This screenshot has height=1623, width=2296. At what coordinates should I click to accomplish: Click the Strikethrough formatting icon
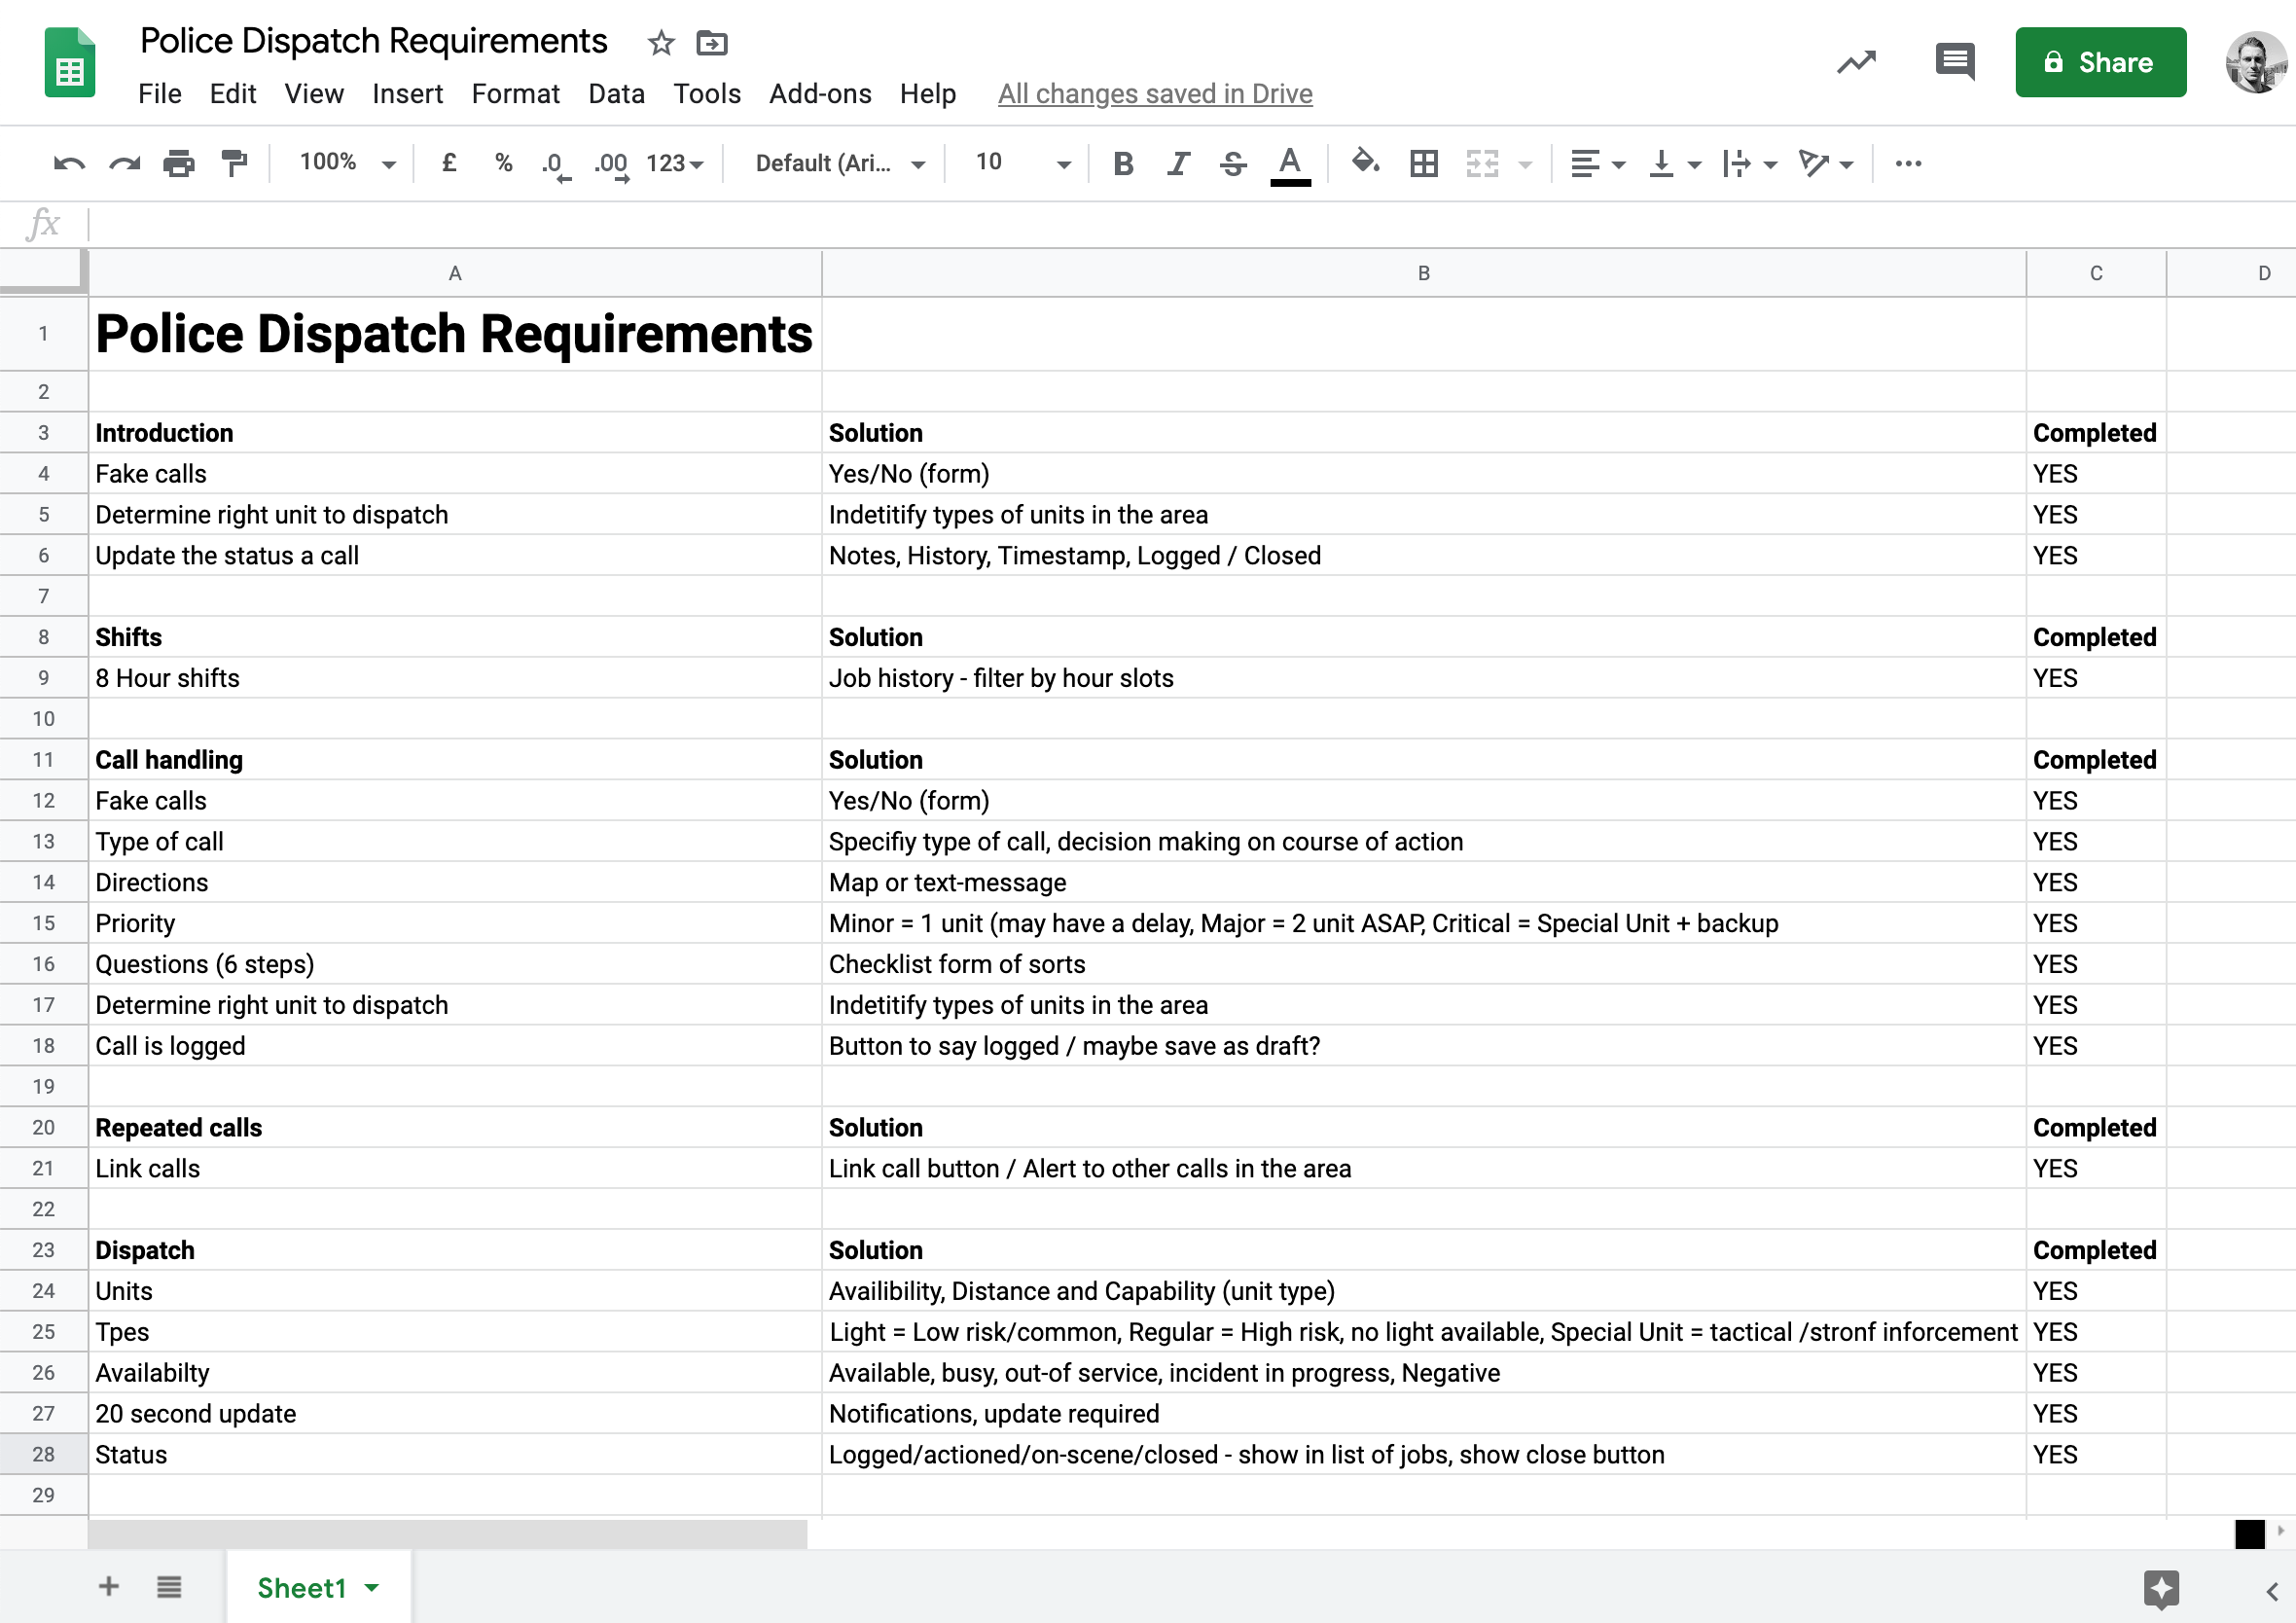[1233, 162]
